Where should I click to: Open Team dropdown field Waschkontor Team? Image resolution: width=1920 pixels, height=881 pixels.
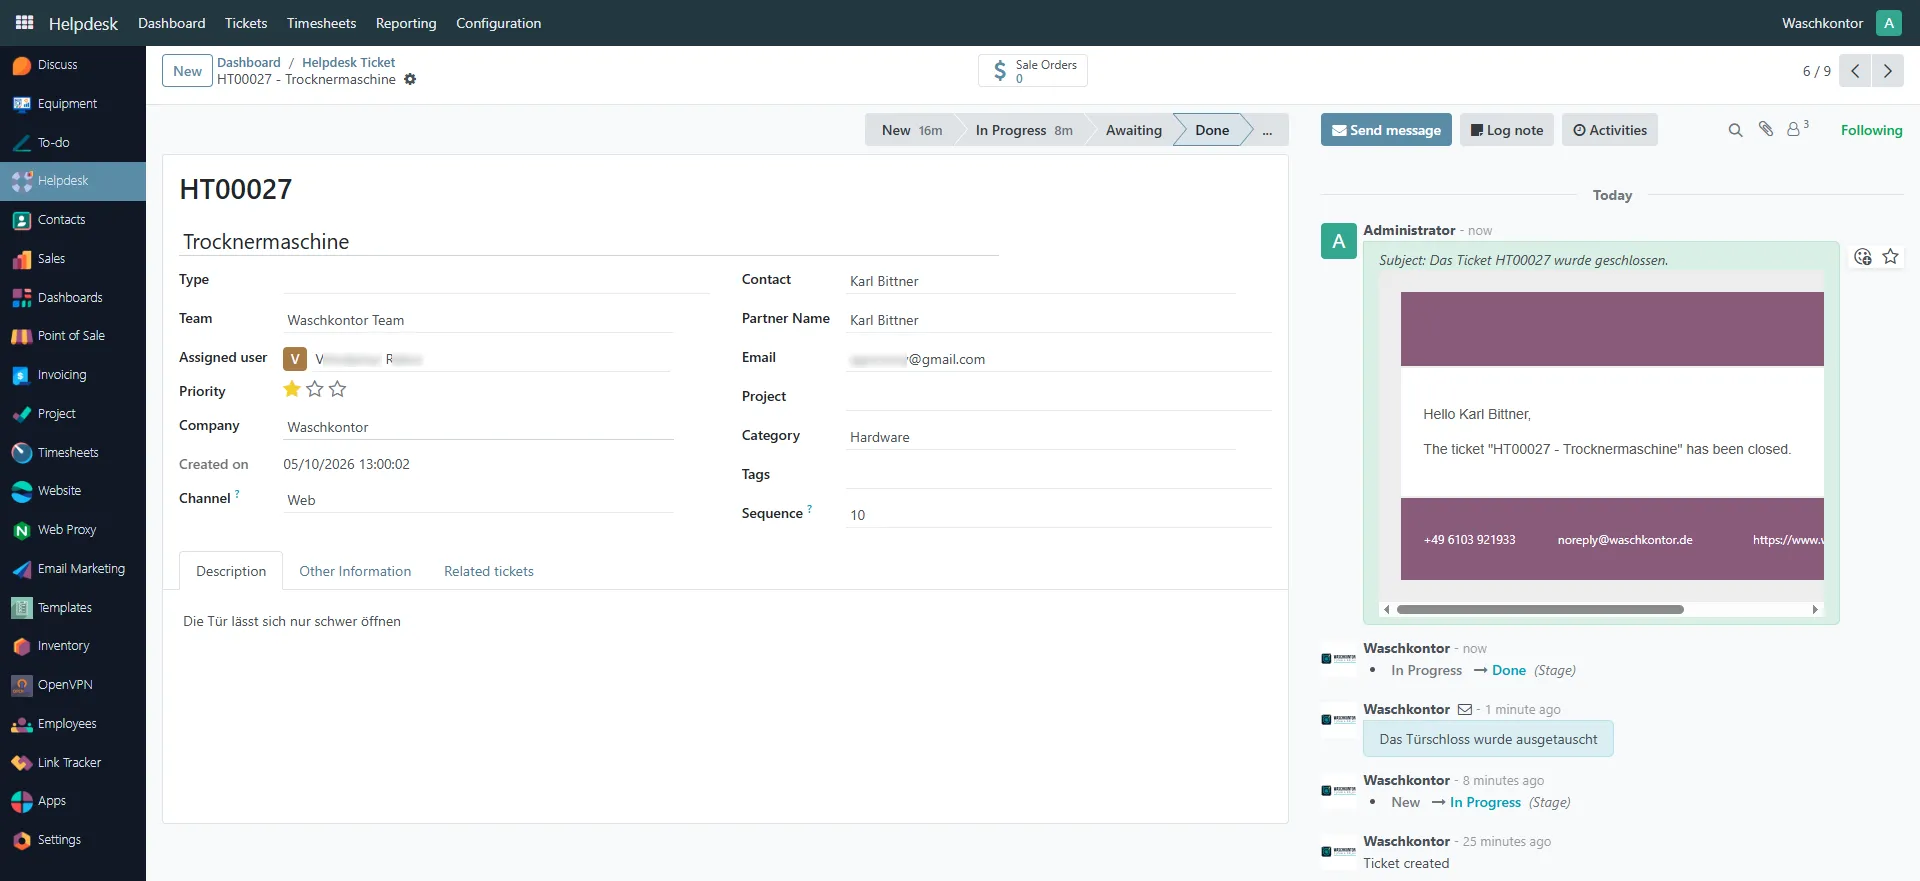coord(479,320)
